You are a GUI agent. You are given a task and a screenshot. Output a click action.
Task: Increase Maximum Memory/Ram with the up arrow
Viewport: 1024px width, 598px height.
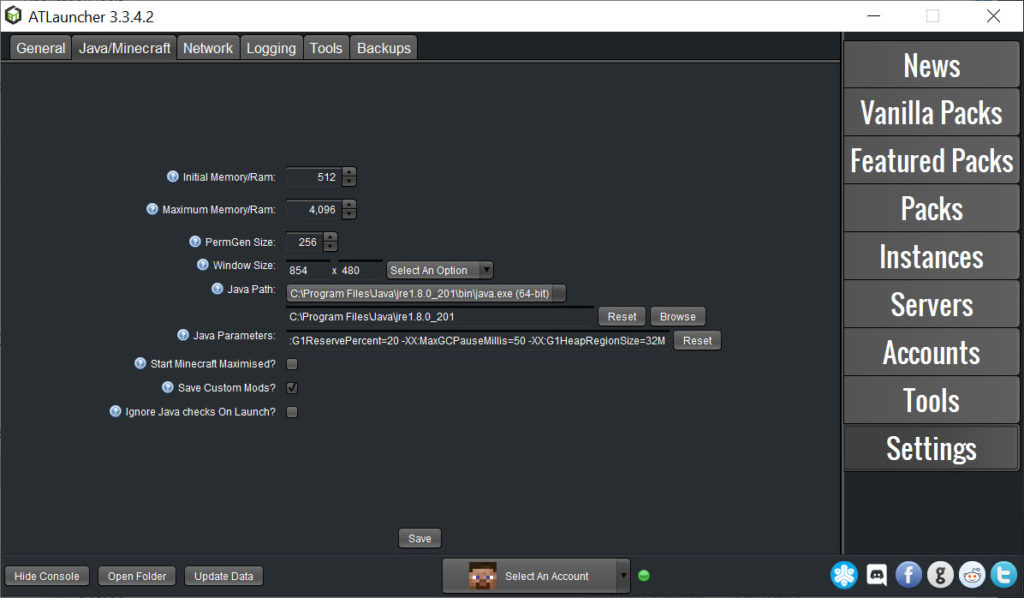349,205
